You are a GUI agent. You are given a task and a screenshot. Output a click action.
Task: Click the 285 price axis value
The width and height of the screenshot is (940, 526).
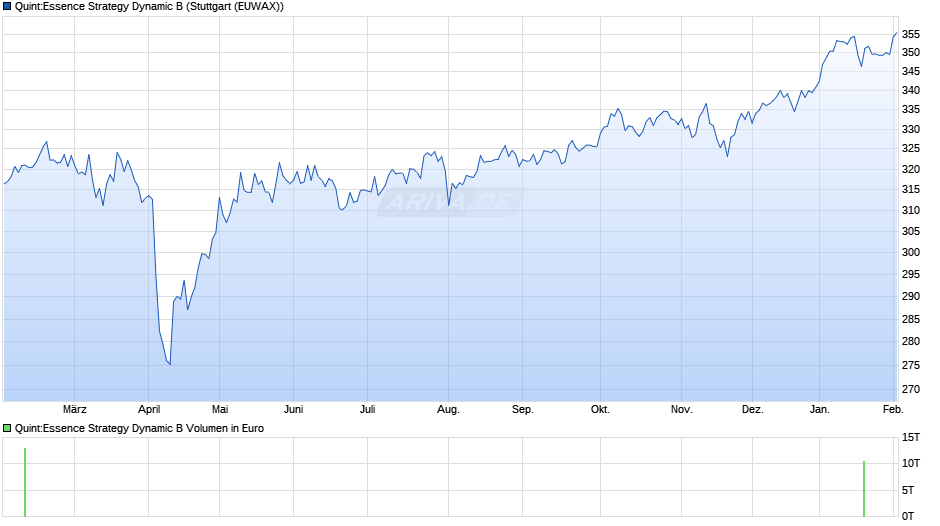[x=911, y=319]
